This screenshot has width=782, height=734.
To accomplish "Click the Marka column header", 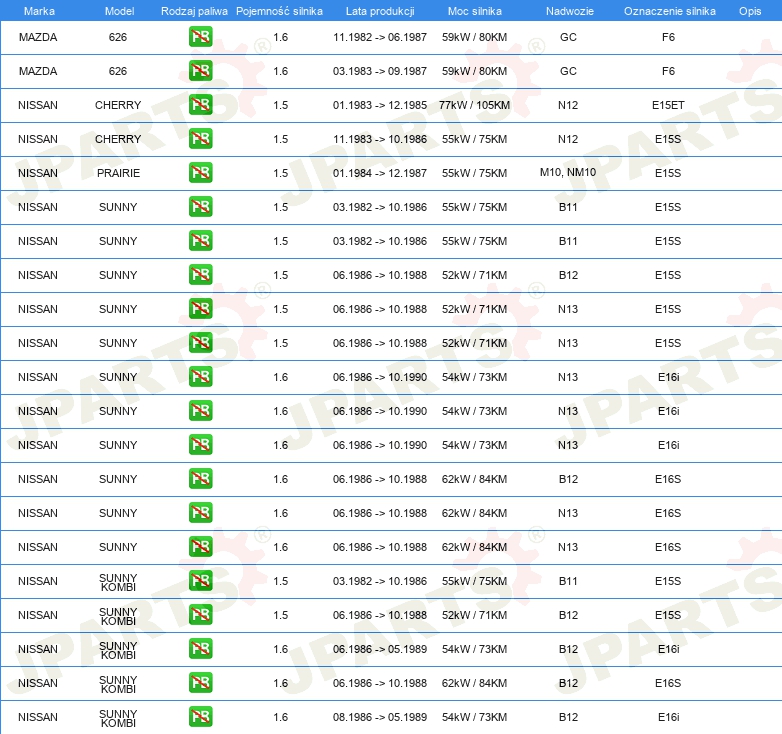I will click(39, 11).
